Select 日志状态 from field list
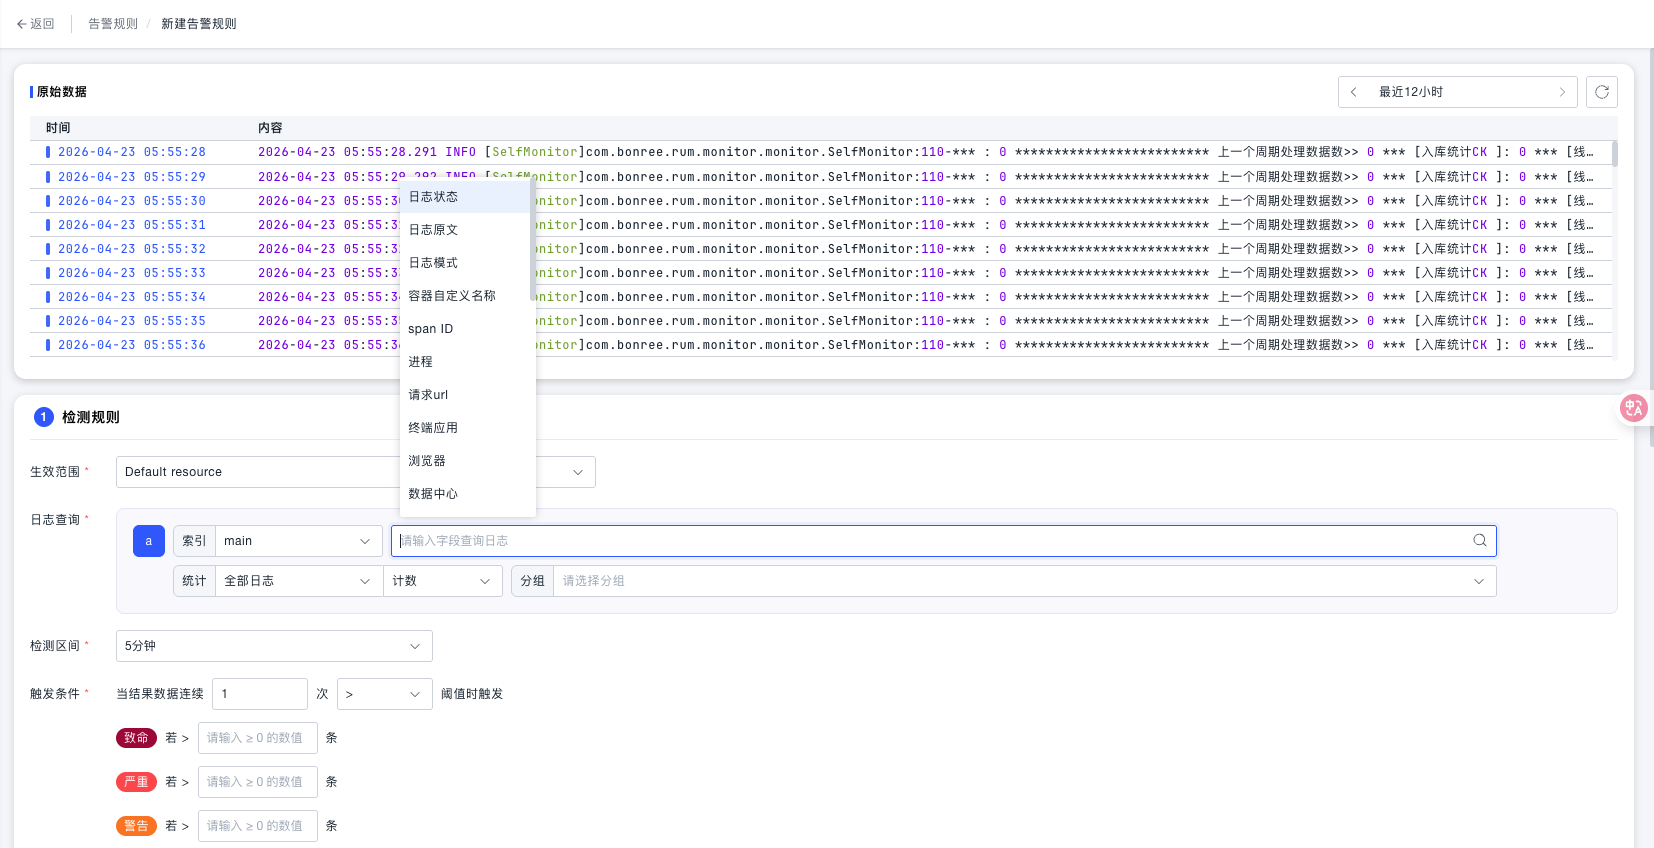The height and width of the screenshot is (848, 1654). coord(465,197)
